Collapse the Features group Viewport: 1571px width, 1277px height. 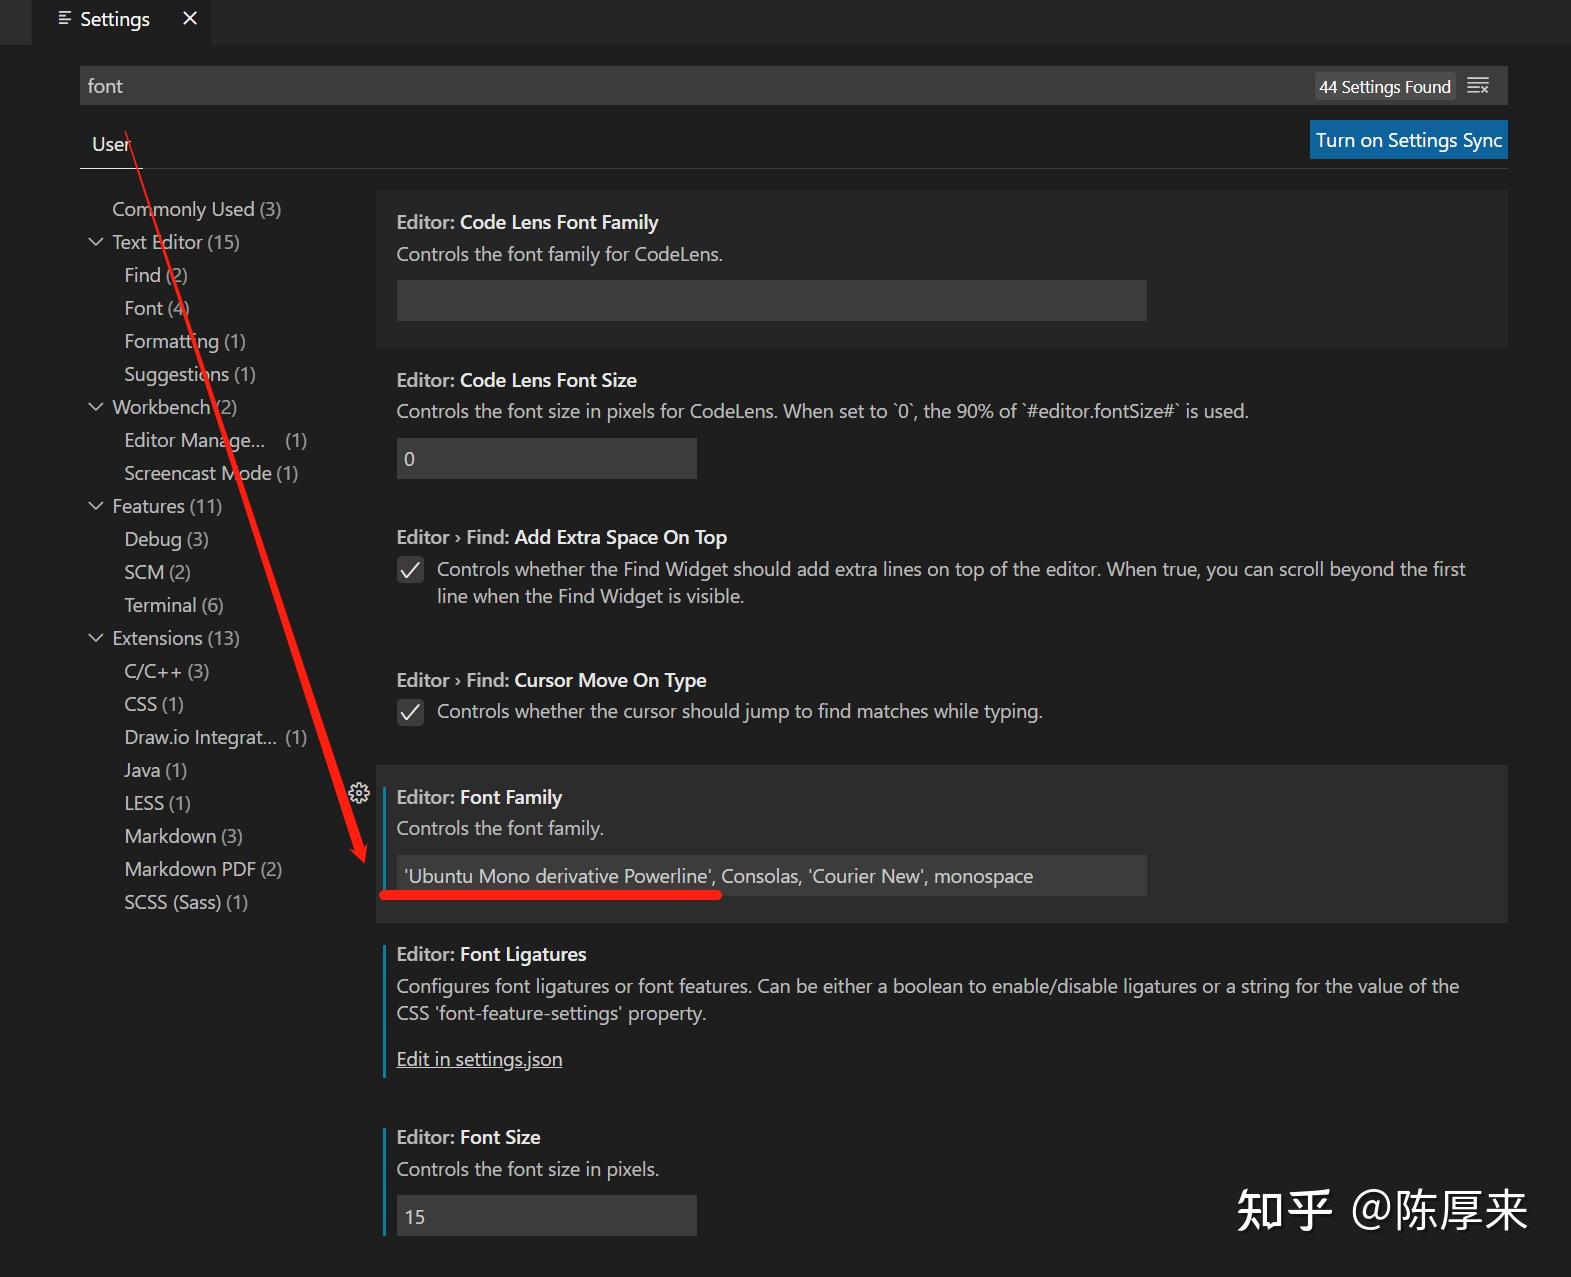96,506
